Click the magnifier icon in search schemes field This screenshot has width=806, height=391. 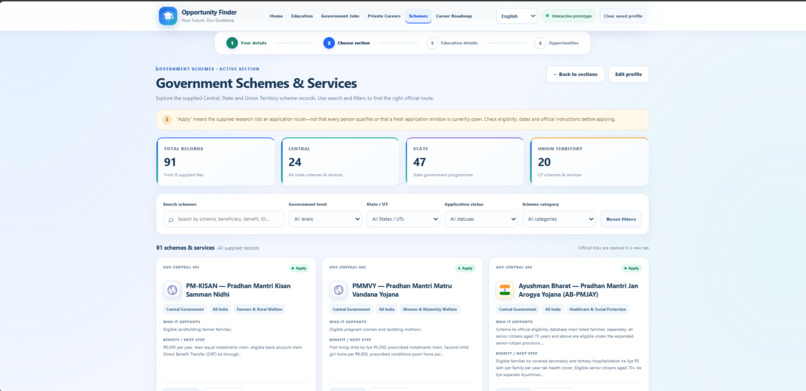(171, 219)
